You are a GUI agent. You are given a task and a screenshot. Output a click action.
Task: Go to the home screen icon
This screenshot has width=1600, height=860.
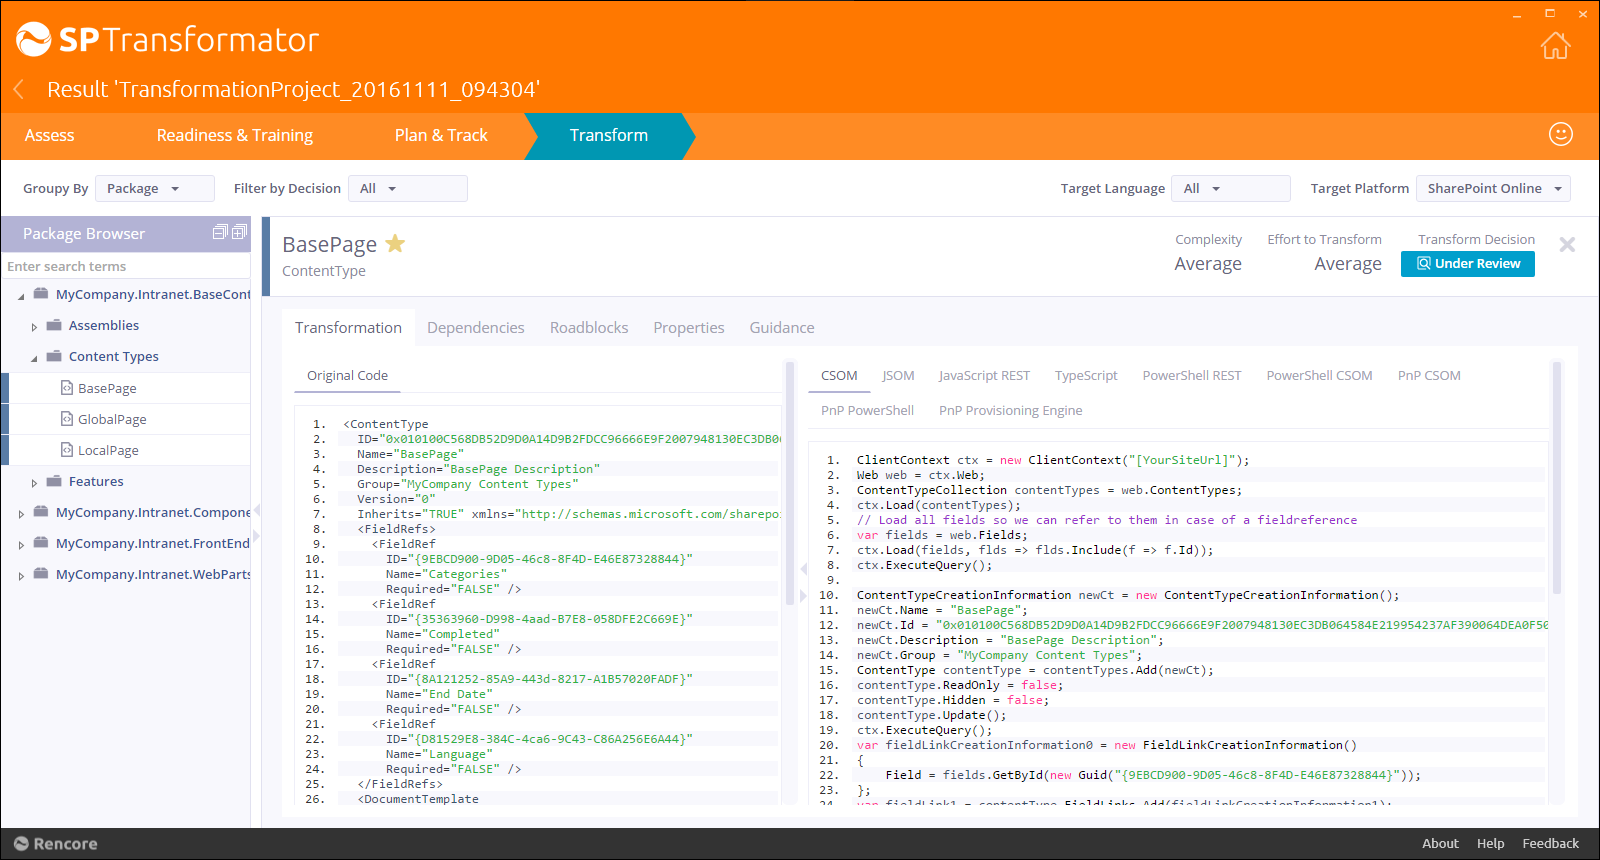[x=1555, y=45]
